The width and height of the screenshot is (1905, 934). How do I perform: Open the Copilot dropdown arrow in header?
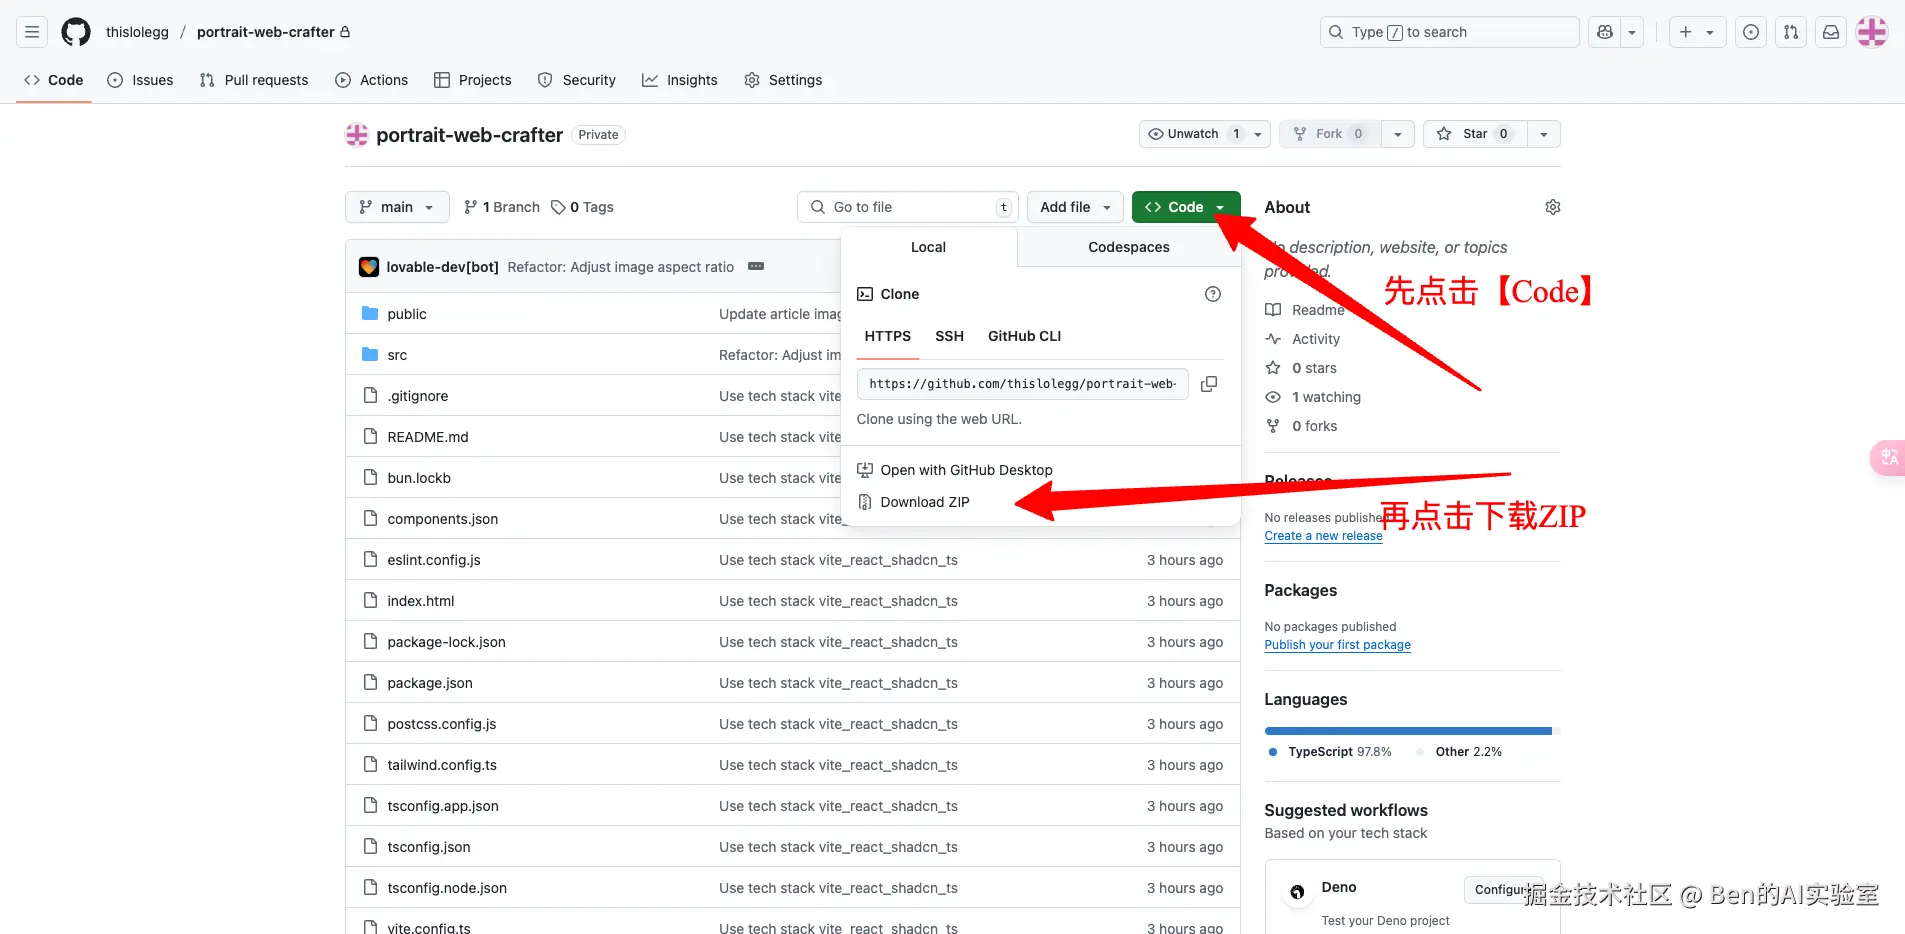pyautogui.click(x=1632, y=32)
